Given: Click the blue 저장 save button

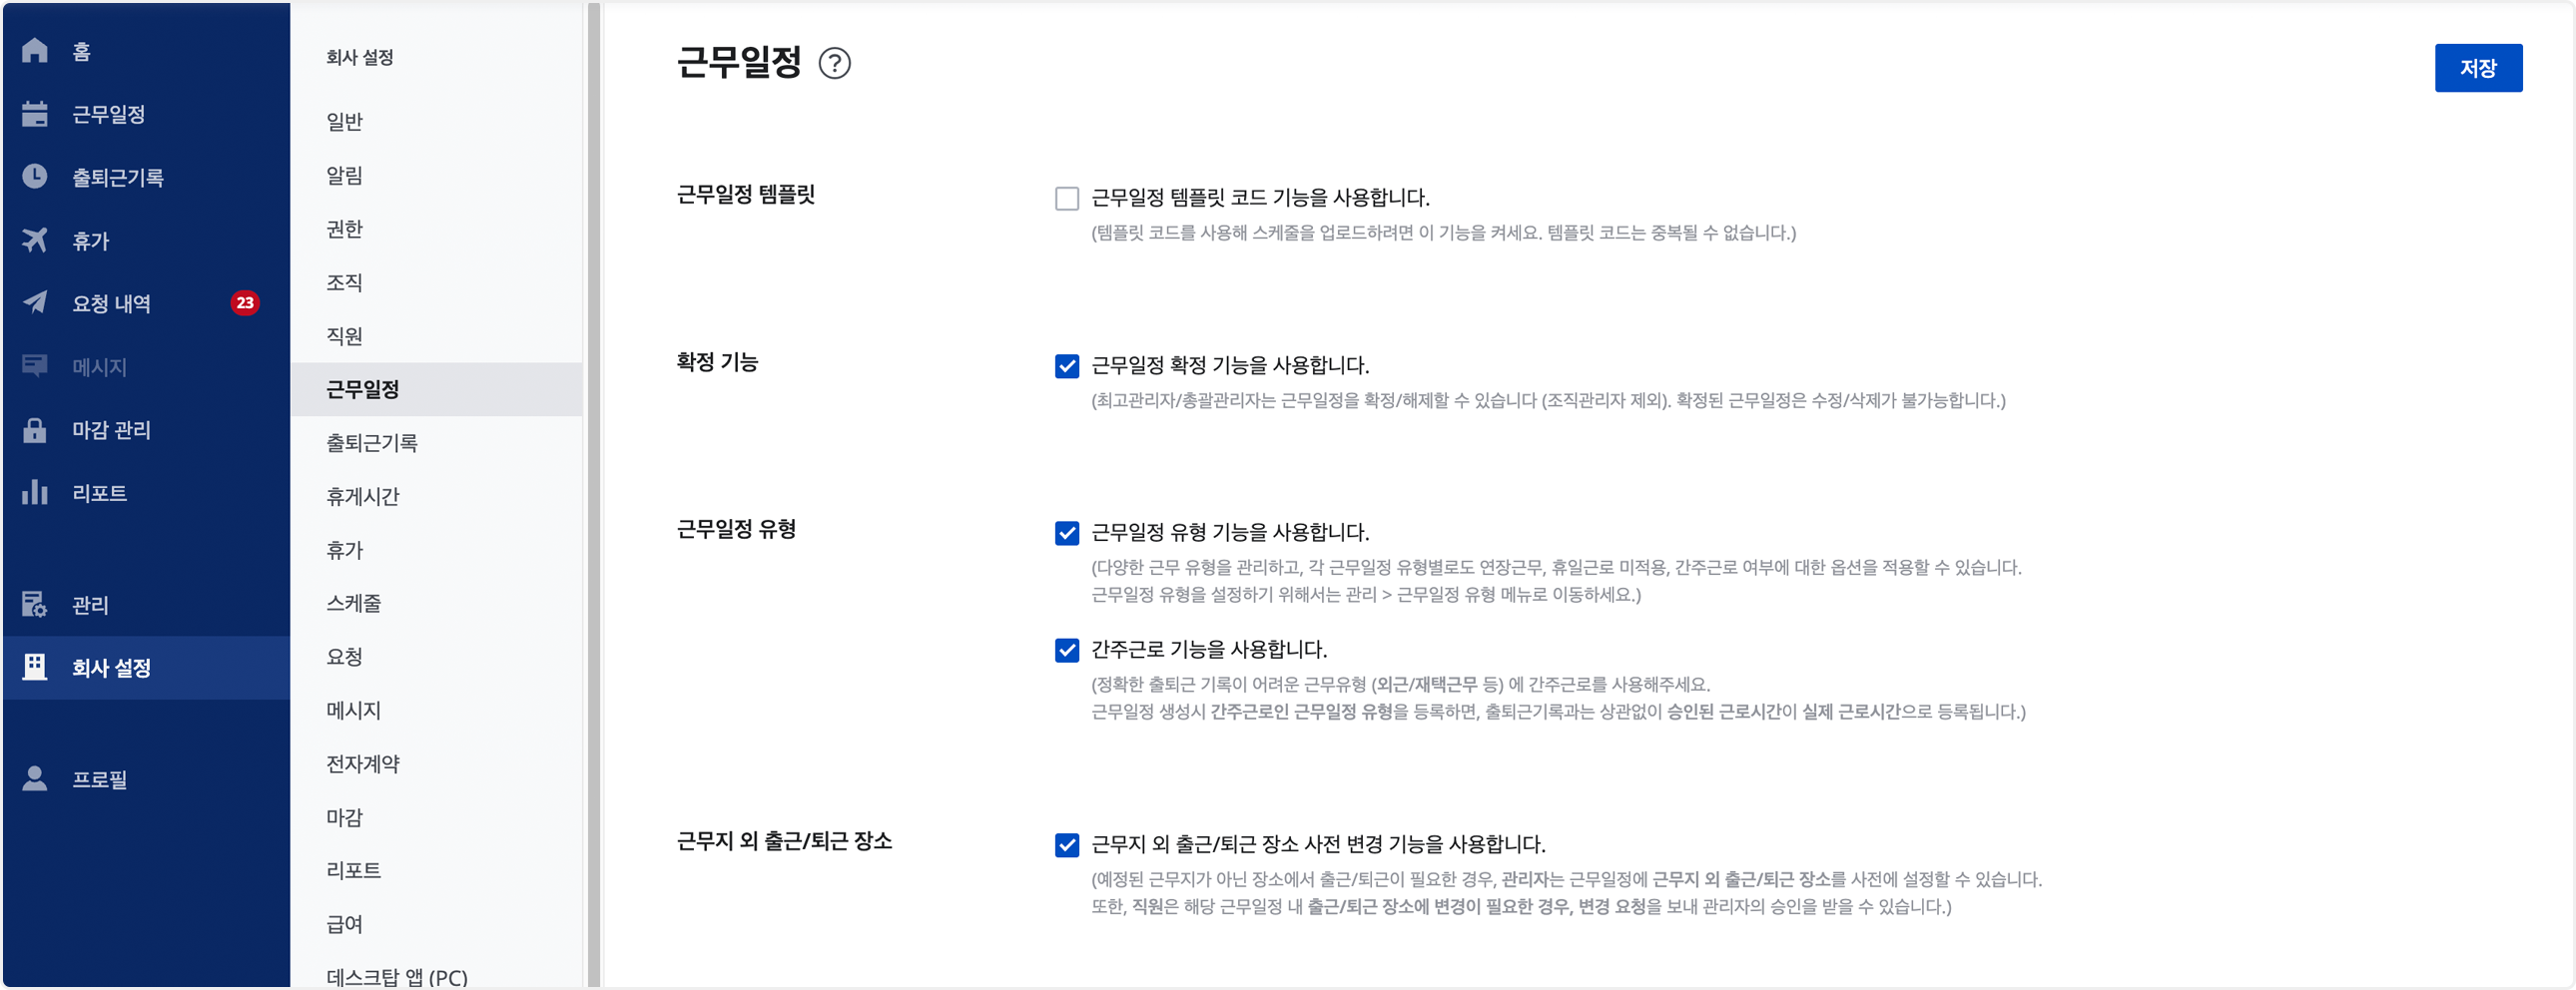Looking at the screenshot, I should [x=2477, y=68].
